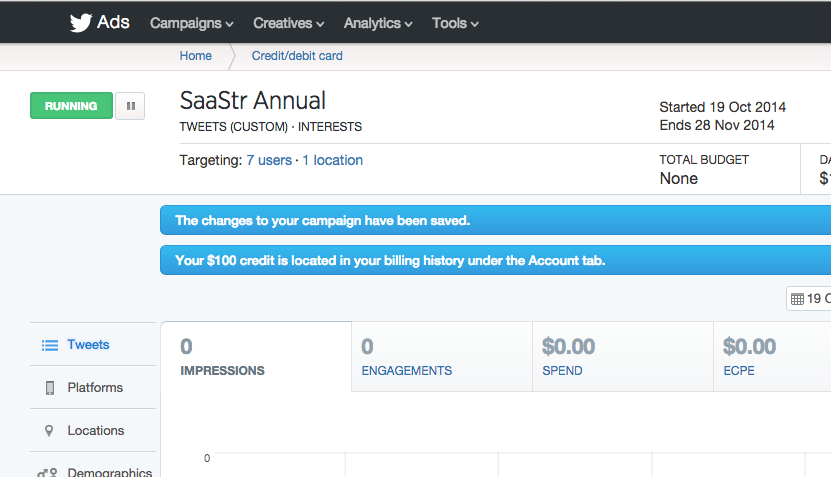Click the 'changes have been saved' notification
The height and width of the screenshot is (477, 831).
[x=496, y=220]
